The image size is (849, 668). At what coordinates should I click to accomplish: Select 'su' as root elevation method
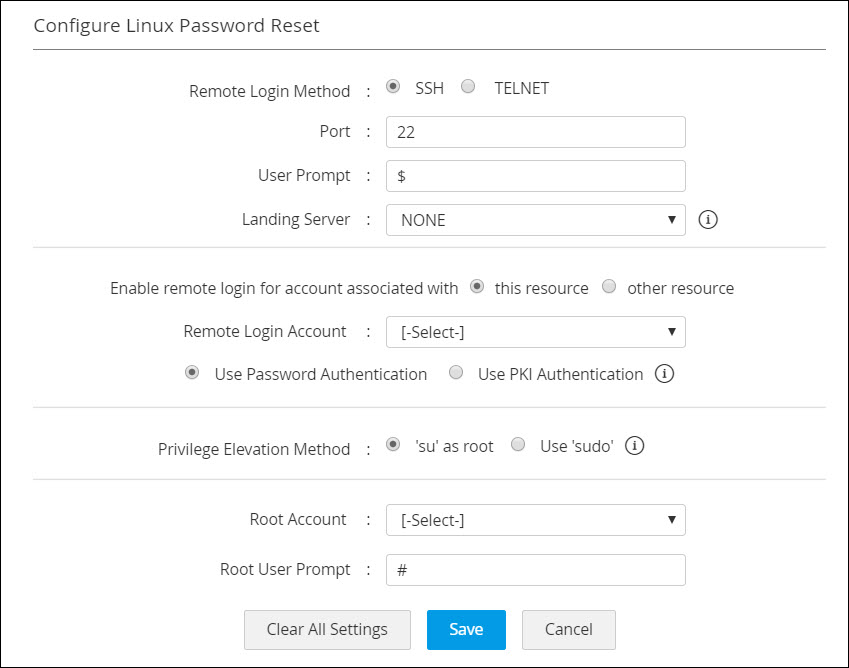pos(393,445)
